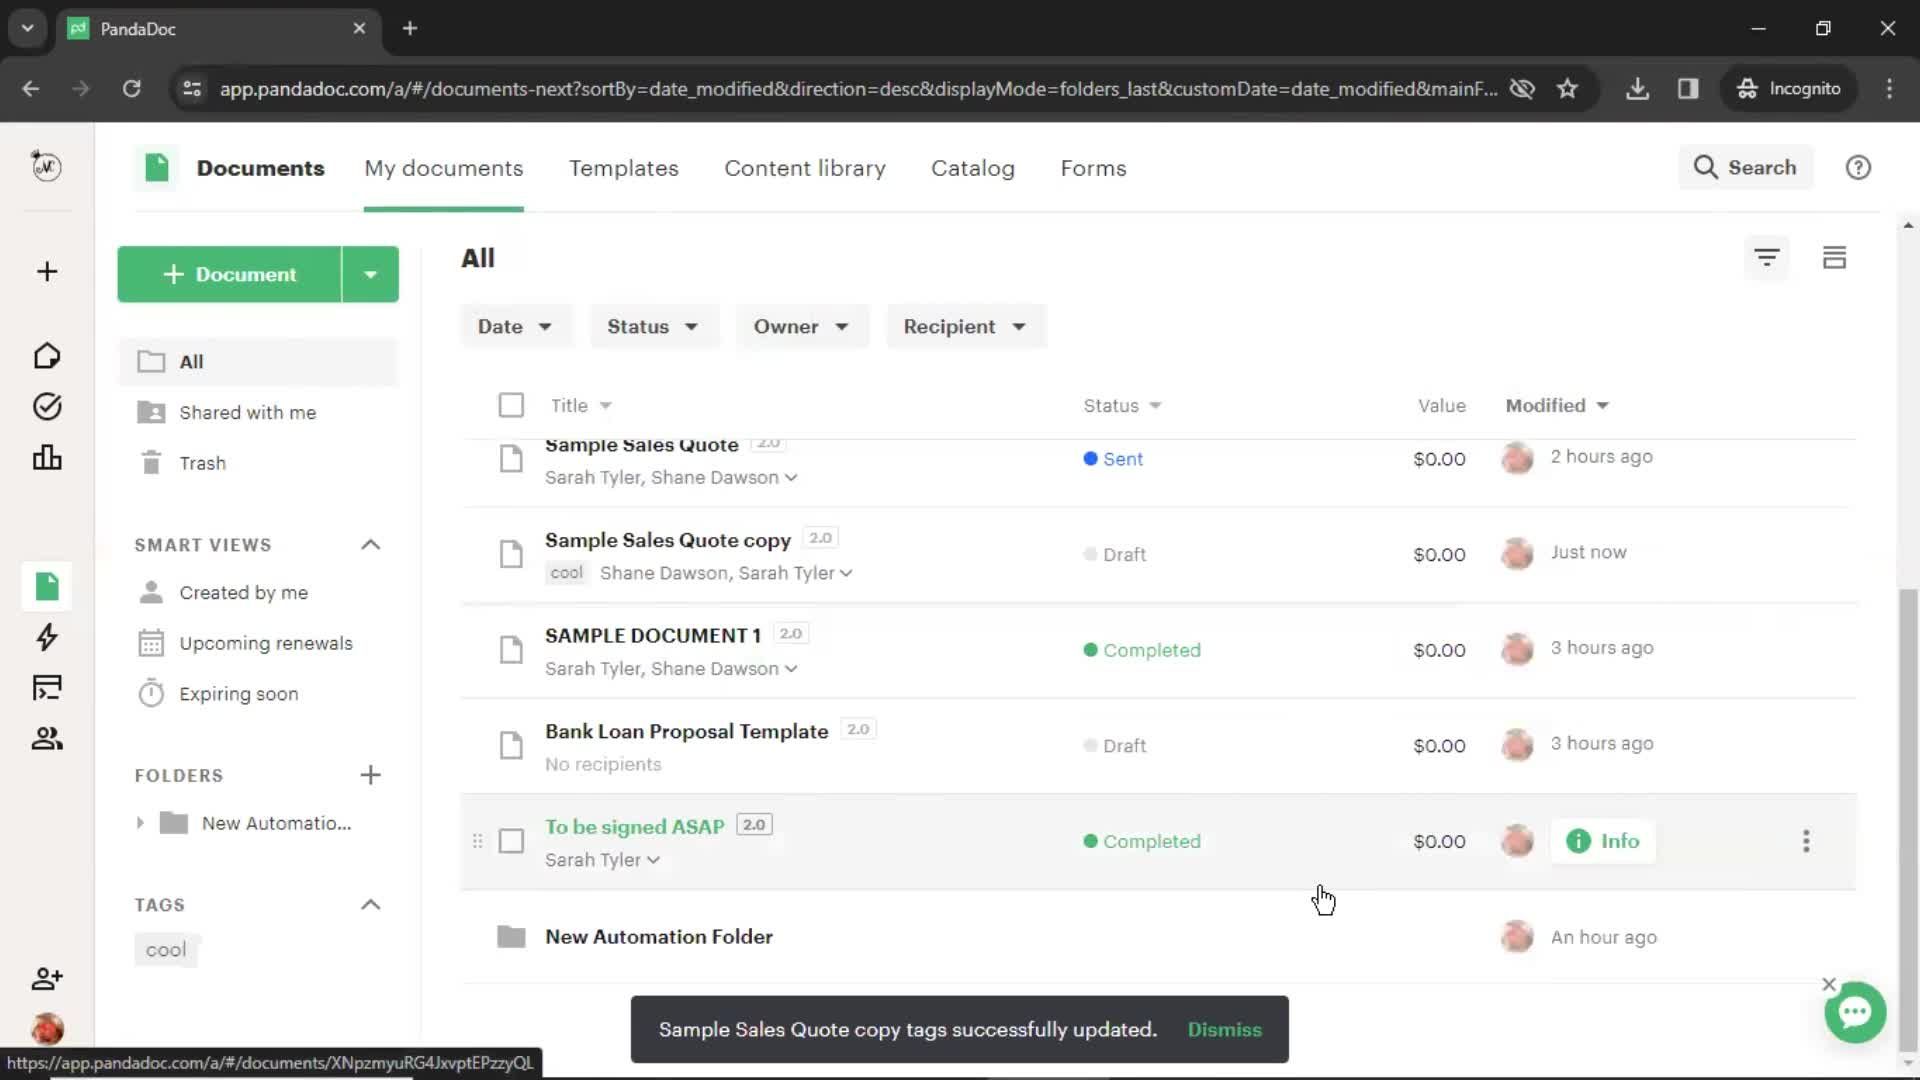The height and width of the screenshot is (1080, 1920).
Task: Open the Rooms icon in left rail
Action: click(47, 688)
